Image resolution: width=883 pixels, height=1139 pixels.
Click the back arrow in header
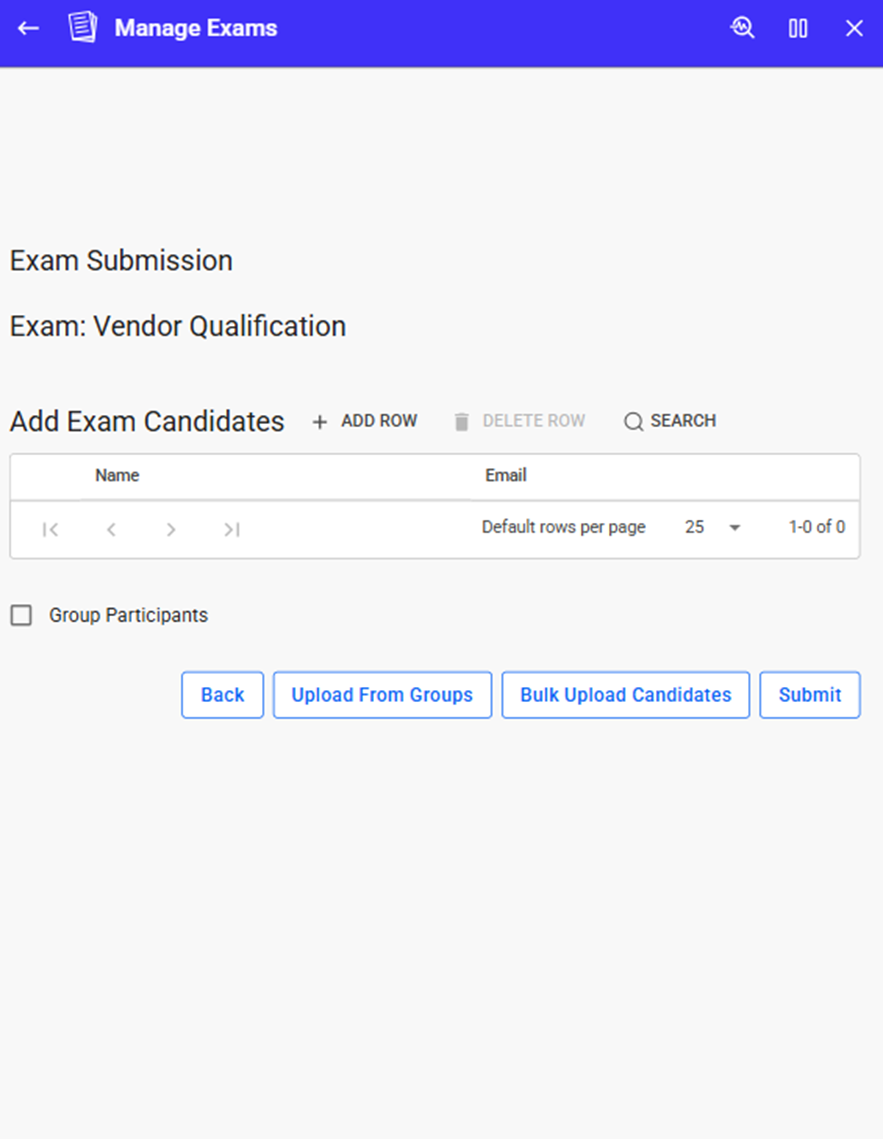[28, 28]
